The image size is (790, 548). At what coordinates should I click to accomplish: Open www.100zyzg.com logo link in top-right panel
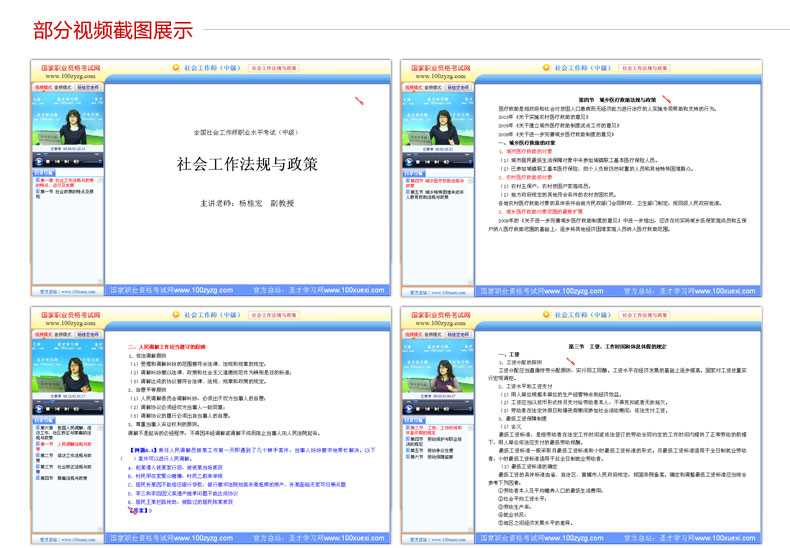(439, 74)
